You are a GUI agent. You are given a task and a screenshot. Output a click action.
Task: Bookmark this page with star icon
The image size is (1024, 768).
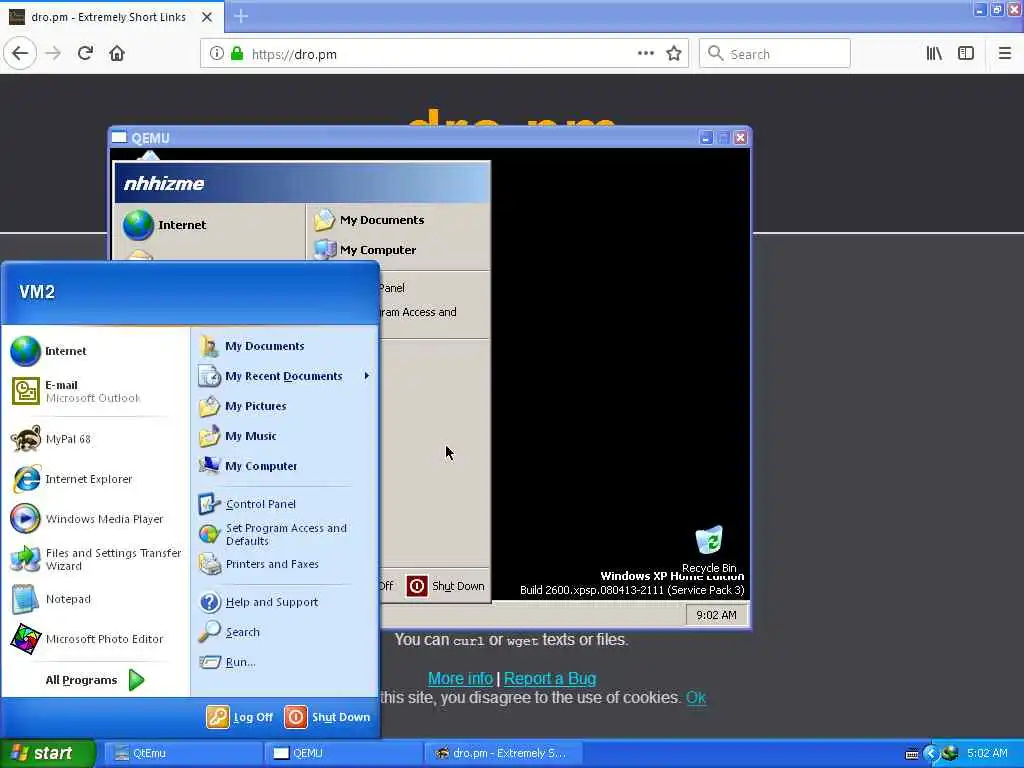coord(674,54)
